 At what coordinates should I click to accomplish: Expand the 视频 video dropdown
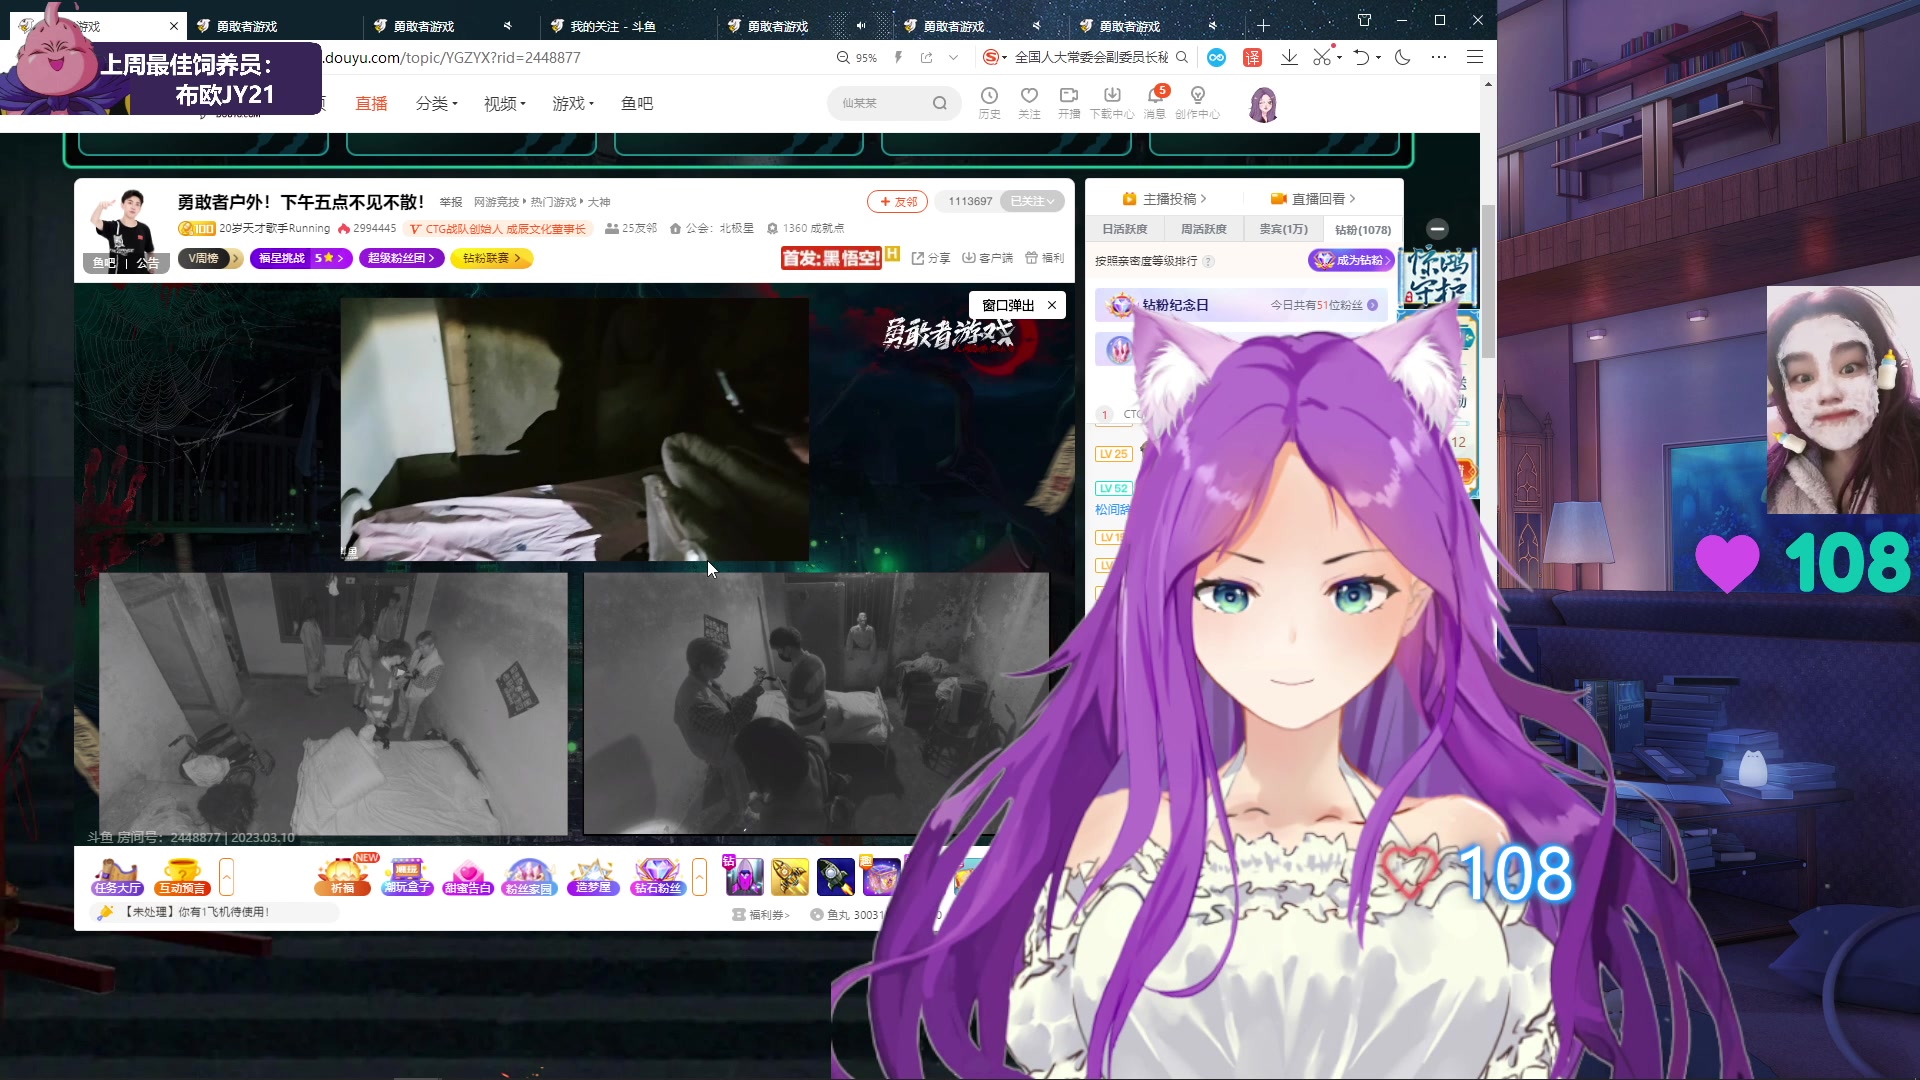click(x=505, y=103)
